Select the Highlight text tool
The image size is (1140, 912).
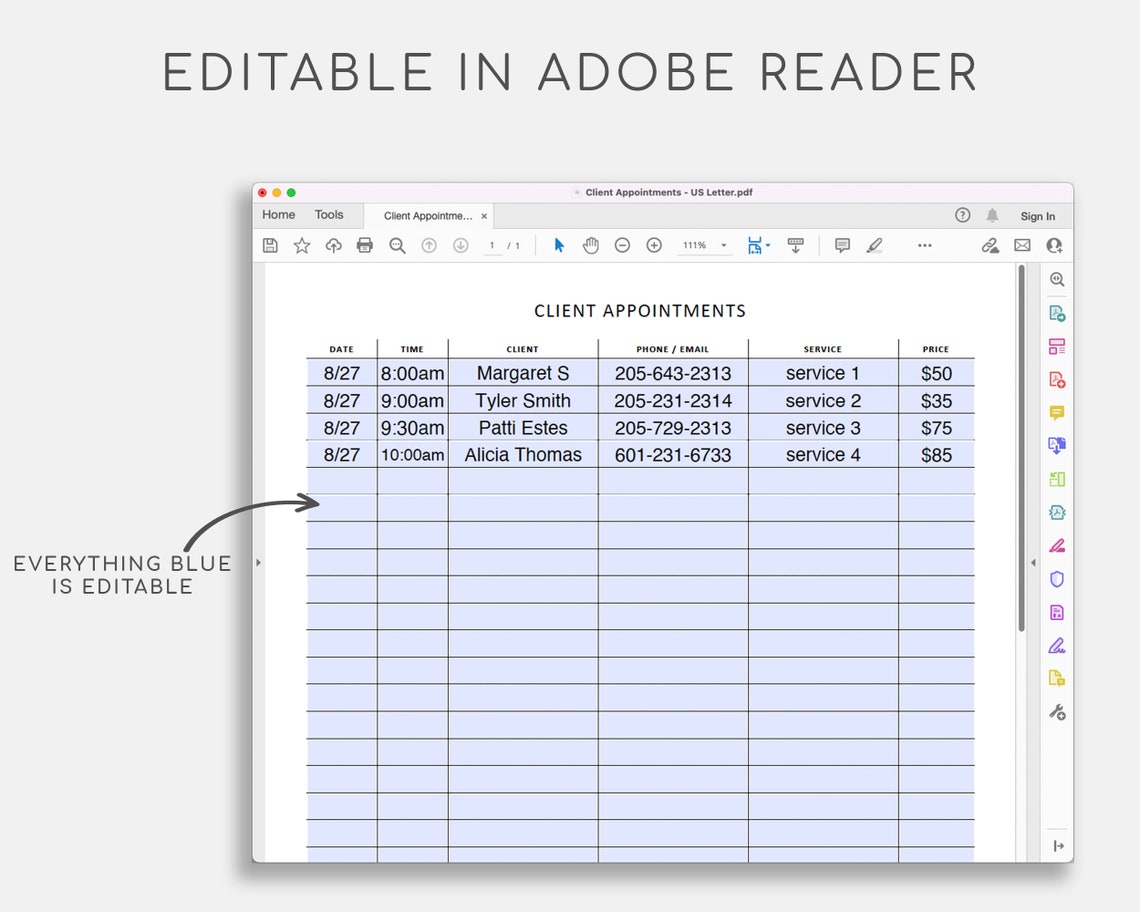[874, 245]
